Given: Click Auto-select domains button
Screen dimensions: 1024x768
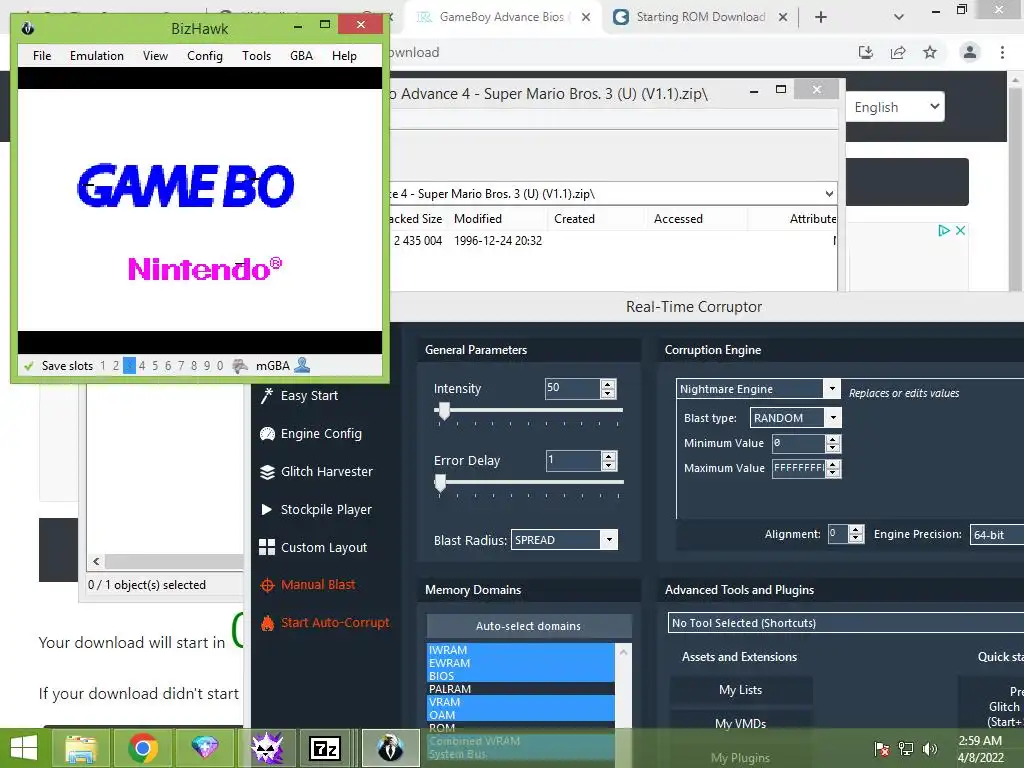Looking at the screenshot, I should tap(528, 626).
